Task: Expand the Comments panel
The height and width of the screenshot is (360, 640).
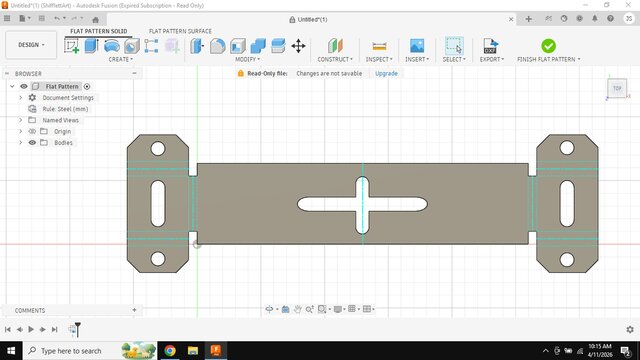Action: pos(134,310)
